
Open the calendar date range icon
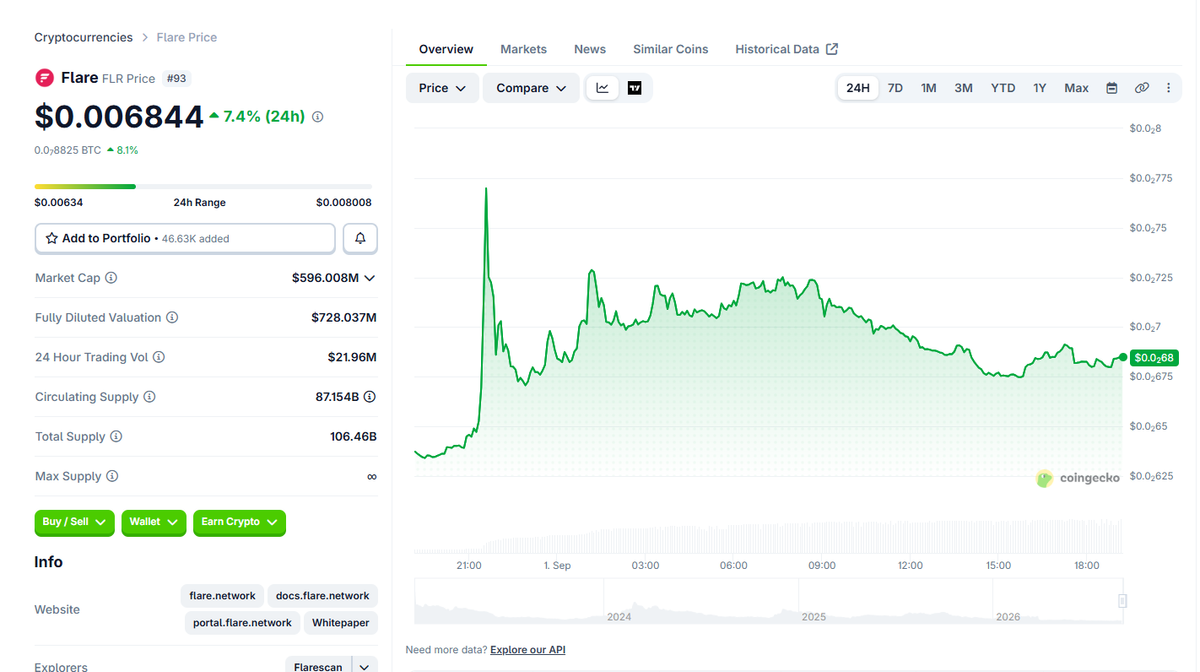pos(1112,88)
